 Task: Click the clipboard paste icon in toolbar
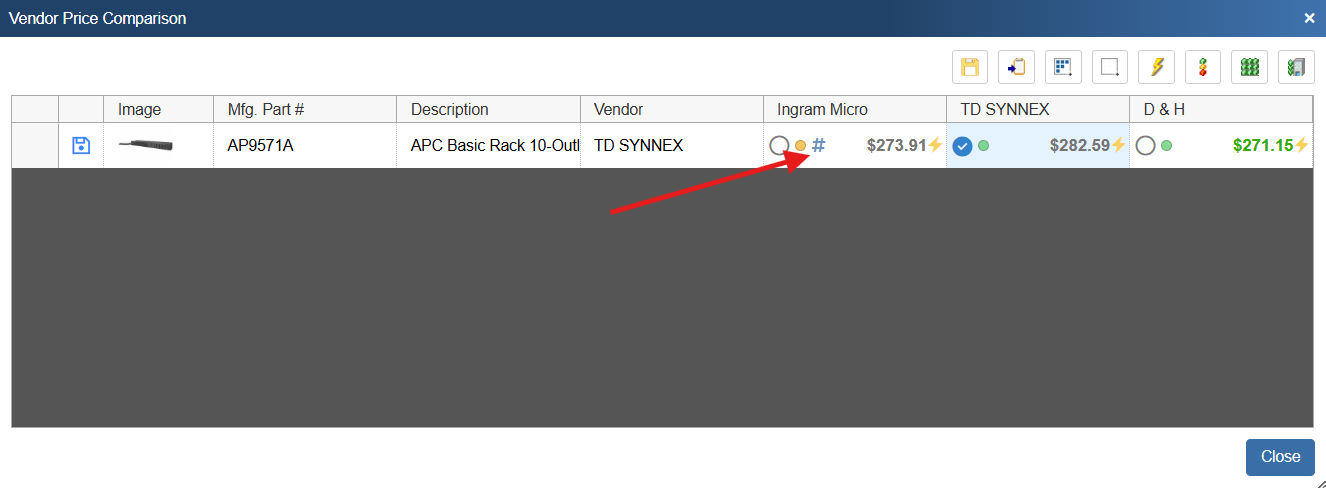tap(1016, 67)
